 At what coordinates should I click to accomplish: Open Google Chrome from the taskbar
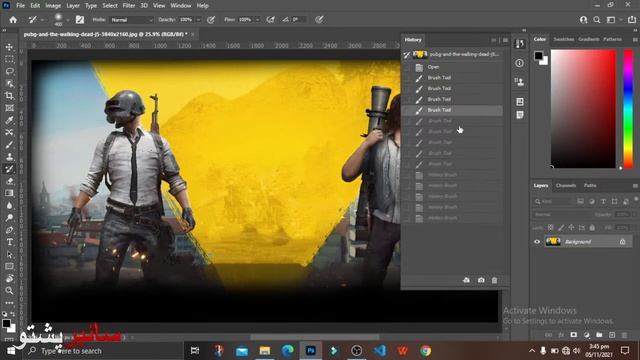(426, 351)
